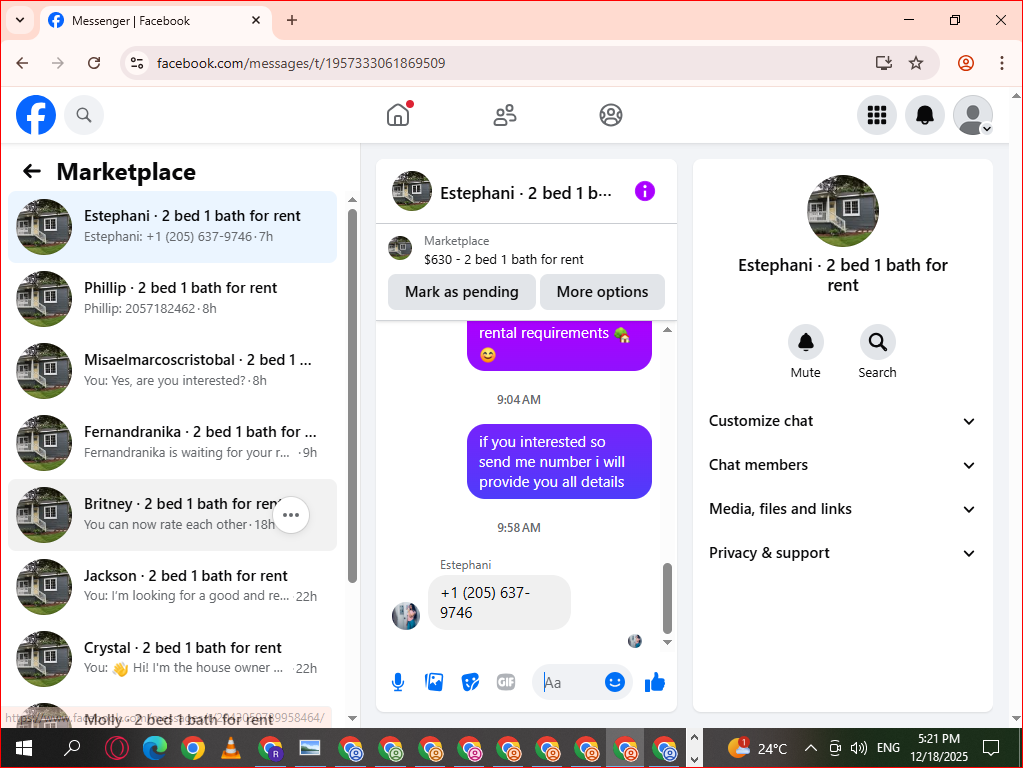Screen dimensions: 1023x768
Task: Show hidden system tray icons
Action: [810, 748]
